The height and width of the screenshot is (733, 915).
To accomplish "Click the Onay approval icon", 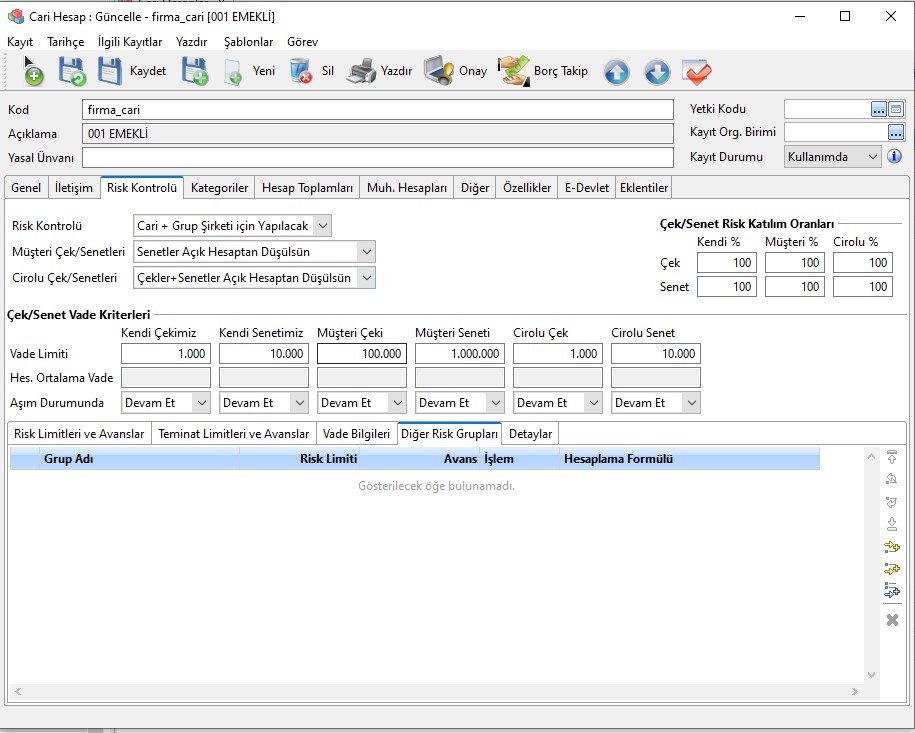I will click(455, 72).
